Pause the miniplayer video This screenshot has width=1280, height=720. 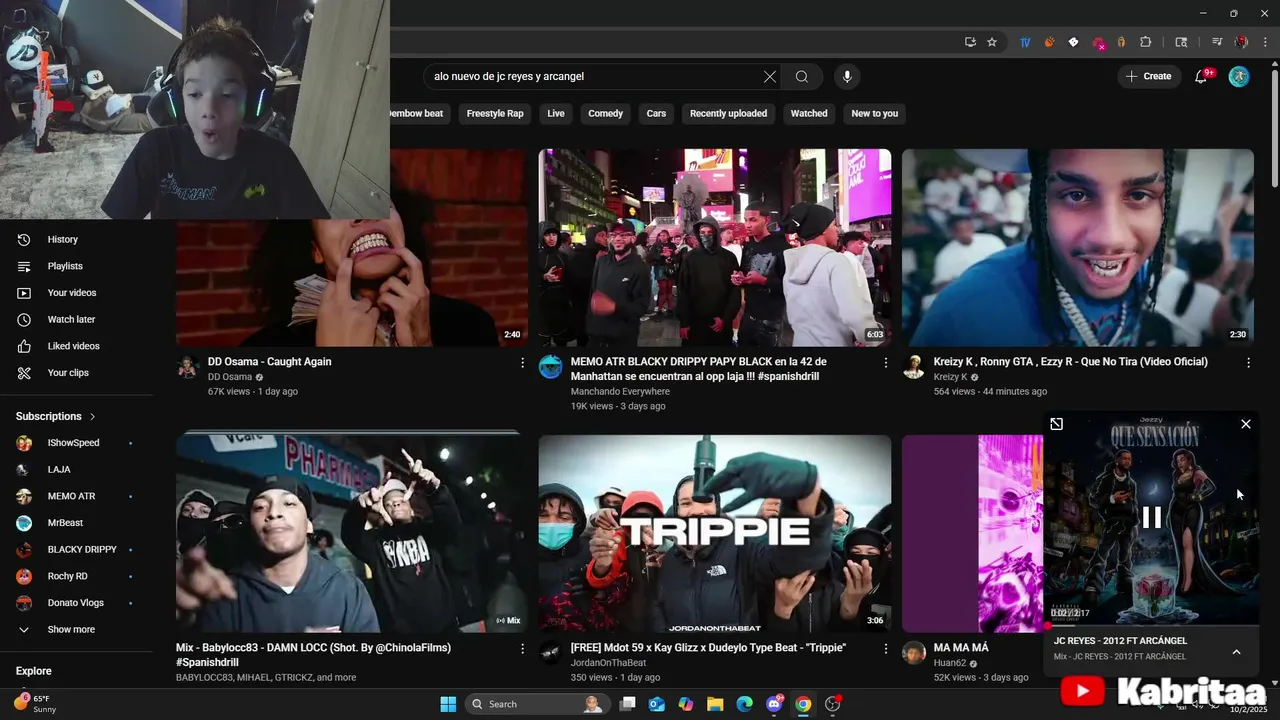pos(1152,517)
